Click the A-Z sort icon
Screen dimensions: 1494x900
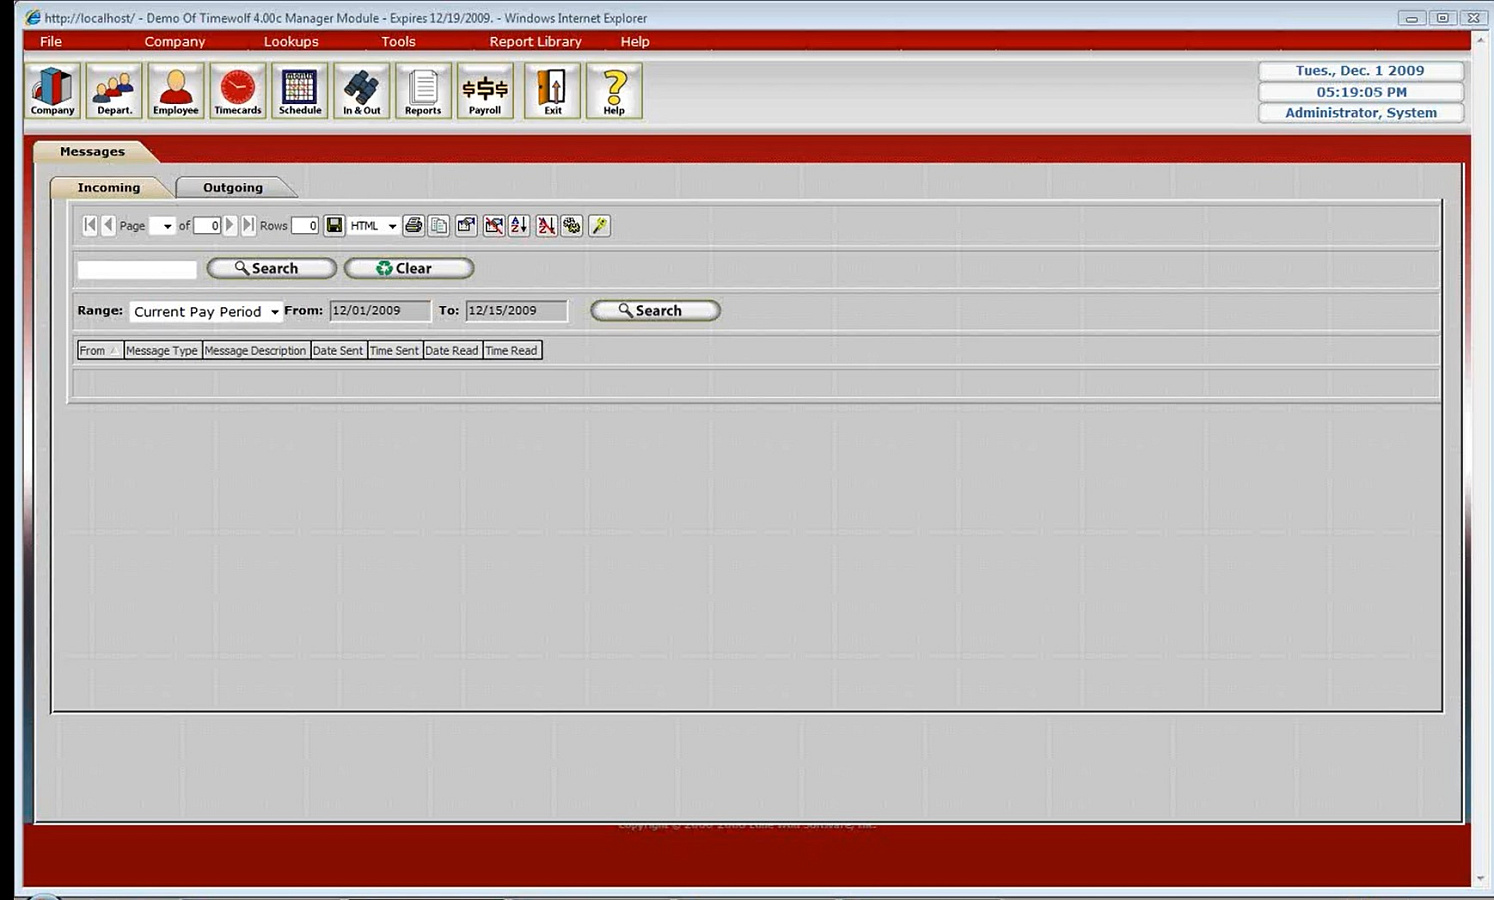[x=519, y=226]
